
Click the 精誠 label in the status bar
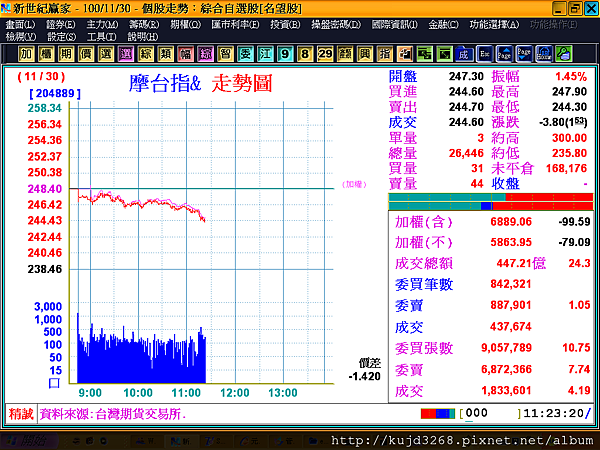pyautogui.click(x=21, y=414)
